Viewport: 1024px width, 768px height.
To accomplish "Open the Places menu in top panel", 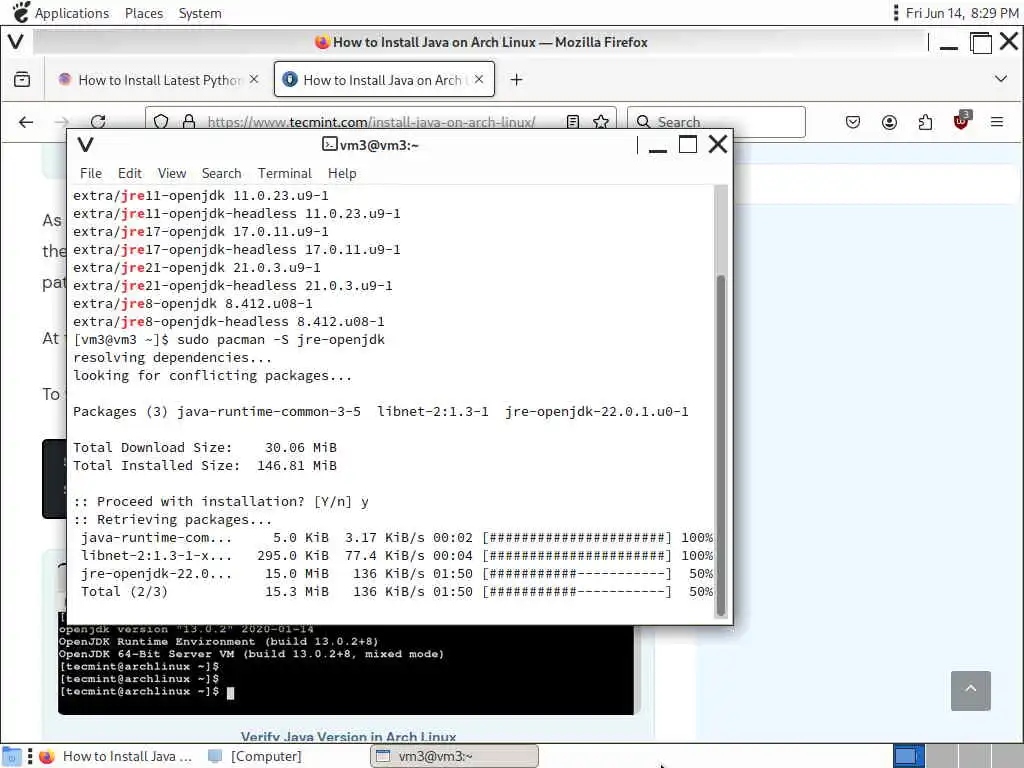I will [x=144, y=13].
